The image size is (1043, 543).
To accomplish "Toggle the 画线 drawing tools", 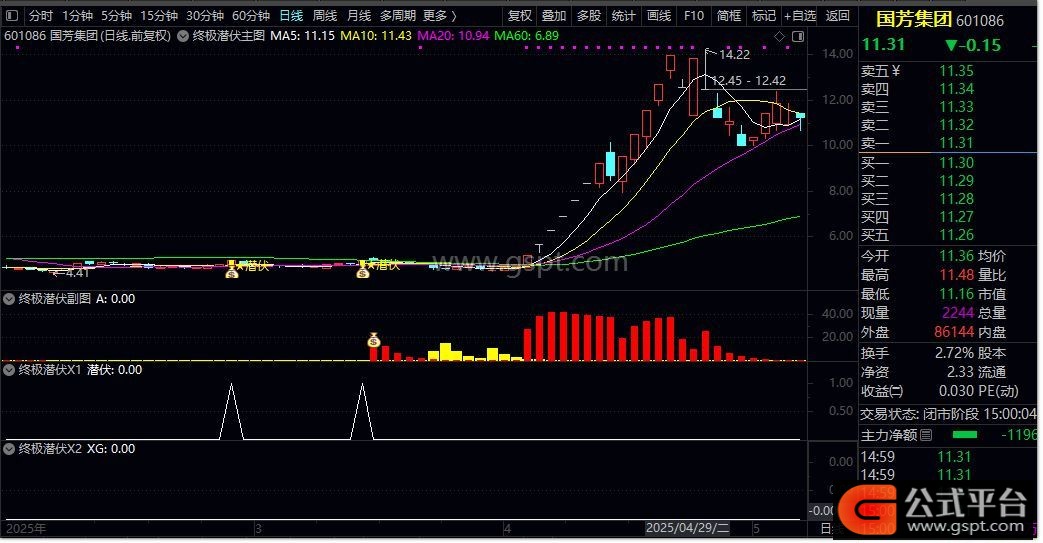I will 658,16.
